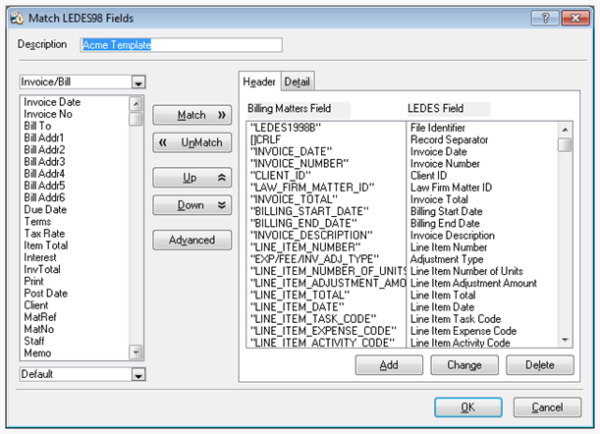Move field Up in the list
This screenshot has height=434, width=600.
(192, 178)
